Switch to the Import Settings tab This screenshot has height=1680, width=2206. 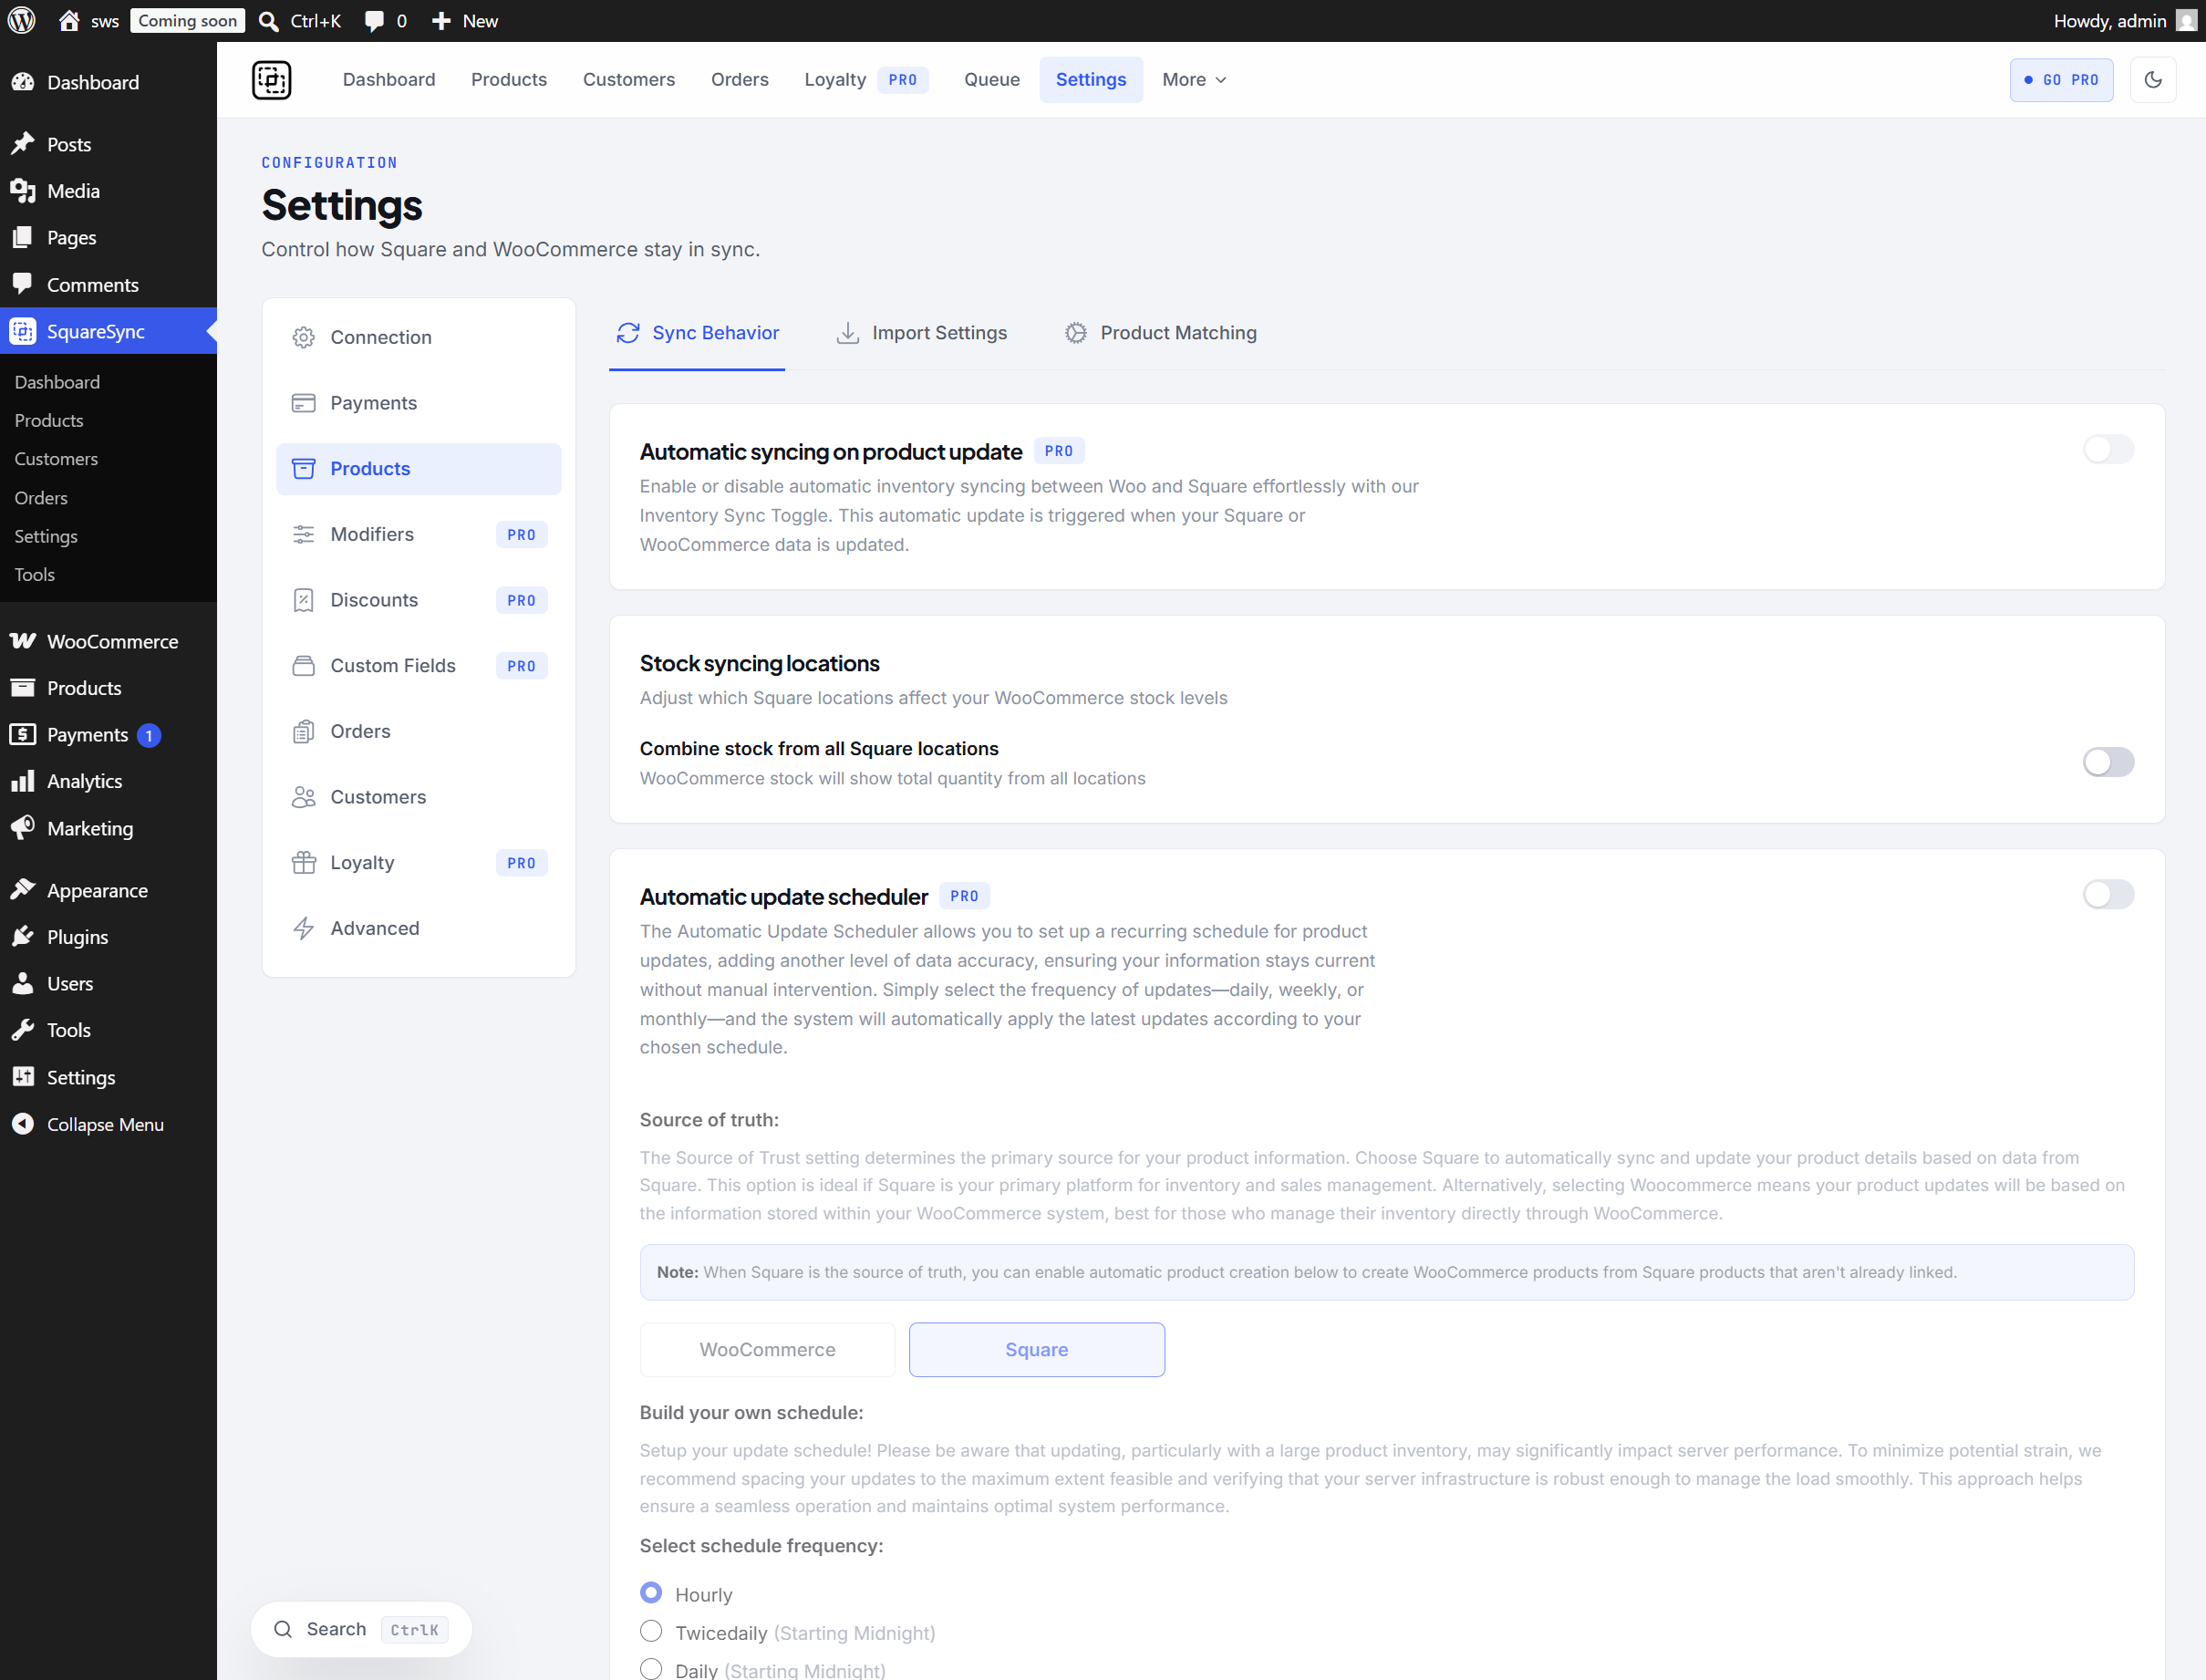click(x=922, y=333)
